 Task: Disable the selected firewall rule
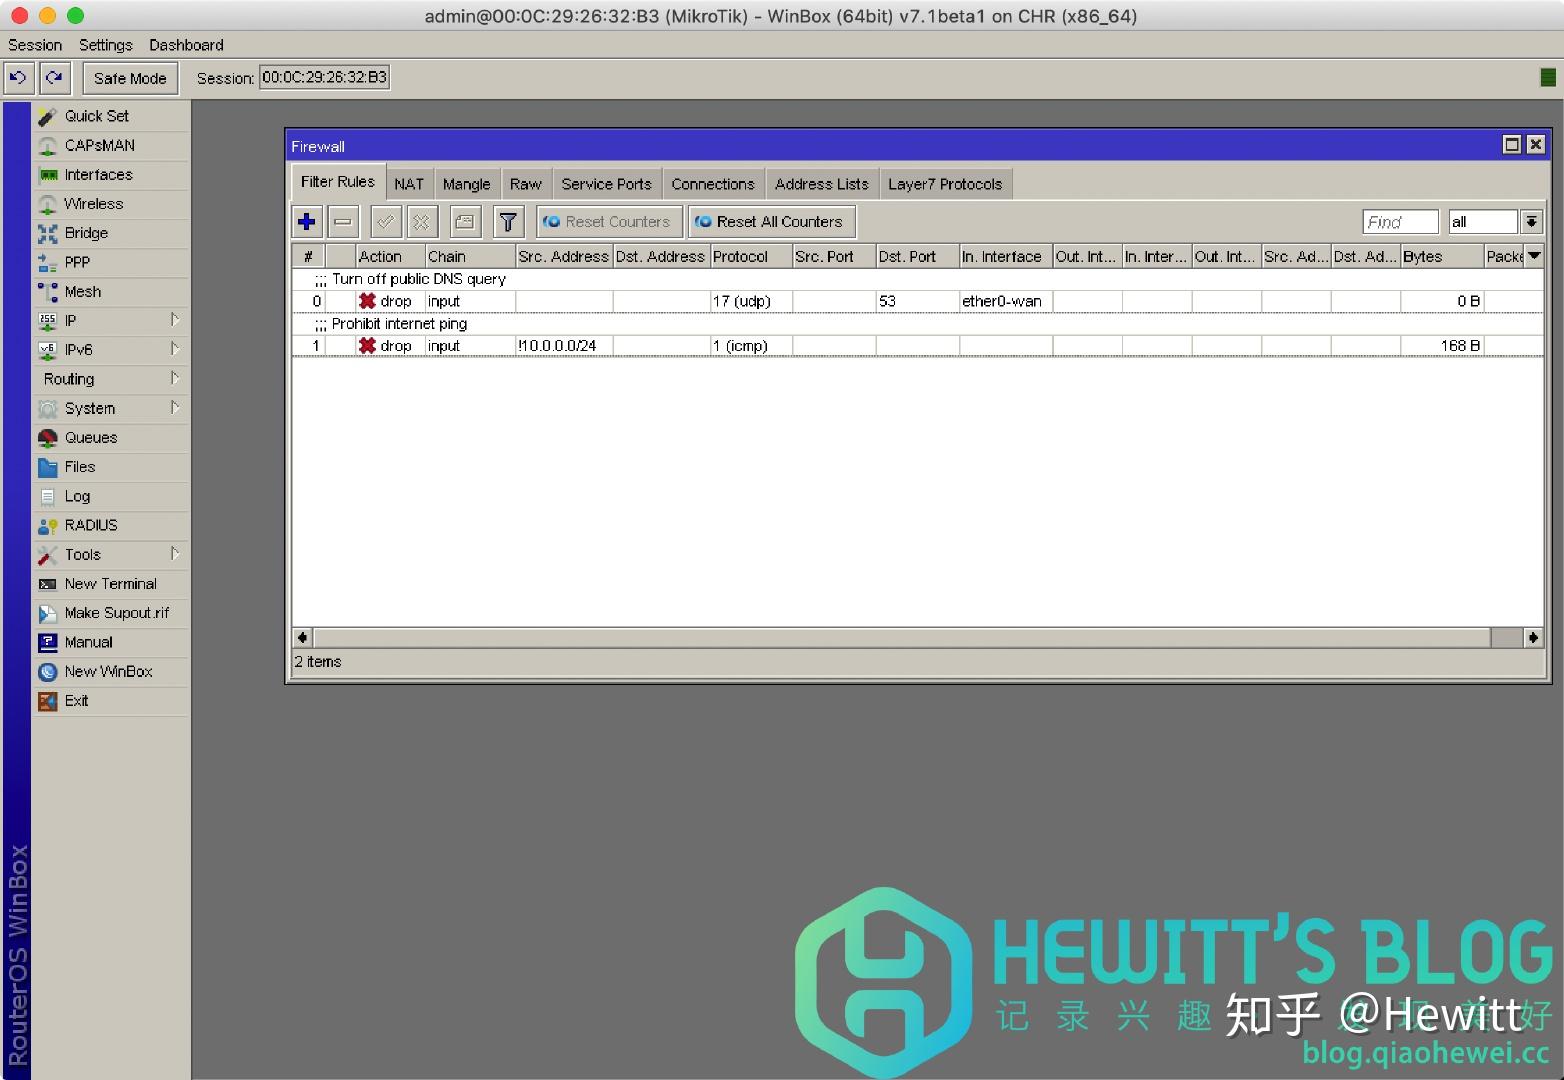point(421,221)
